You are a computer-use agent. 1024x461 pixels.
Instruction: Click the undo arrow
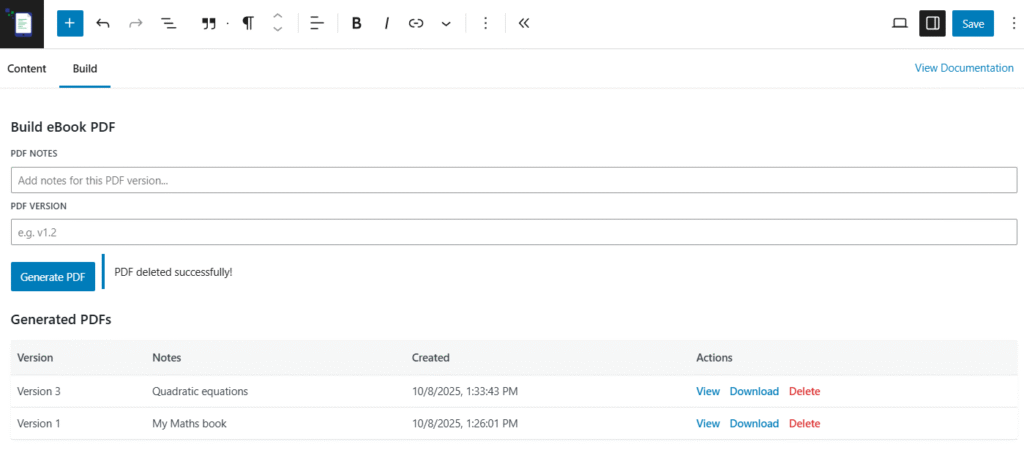103,24
